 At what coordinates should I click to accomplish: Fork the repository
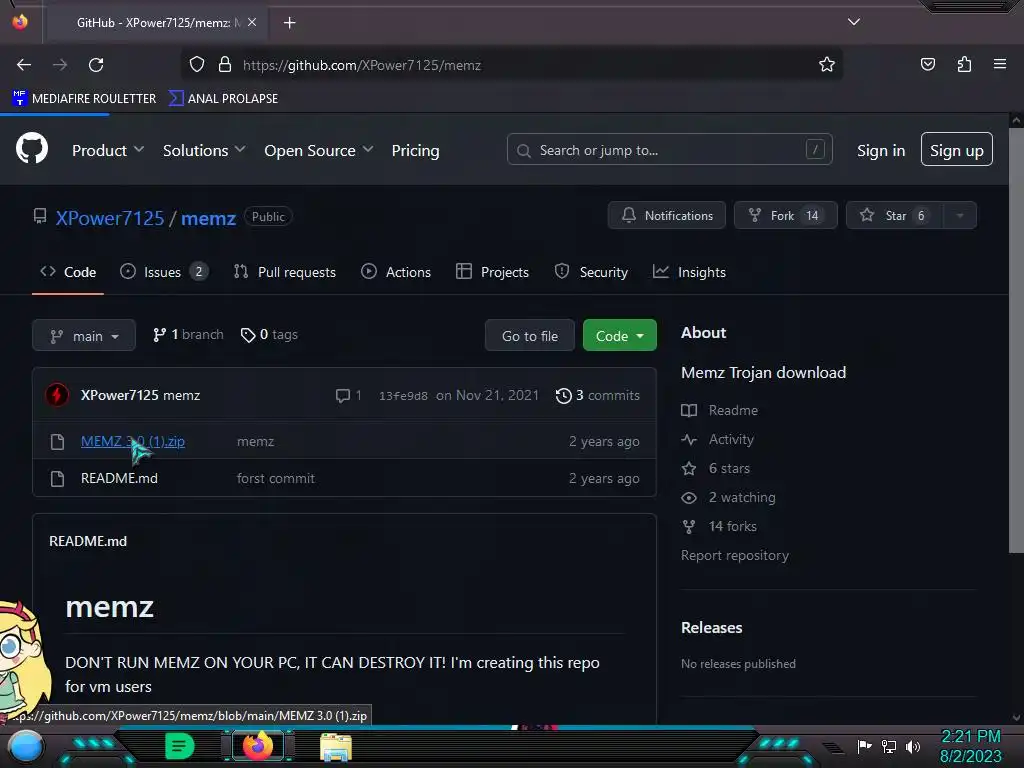[786, 216]
